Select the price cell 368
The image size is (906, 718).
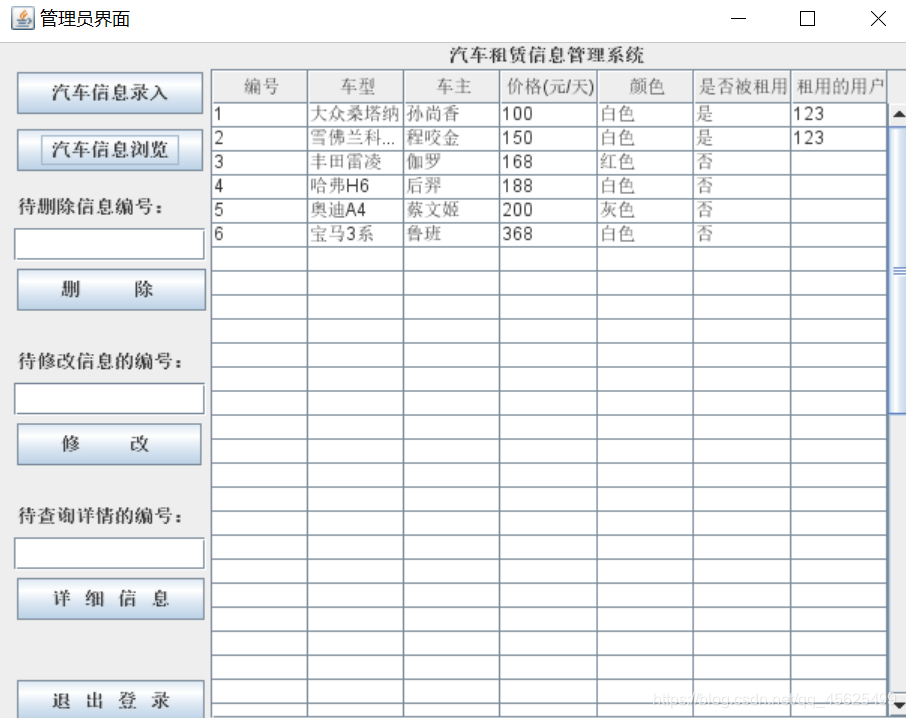click(x=548, y=235)
